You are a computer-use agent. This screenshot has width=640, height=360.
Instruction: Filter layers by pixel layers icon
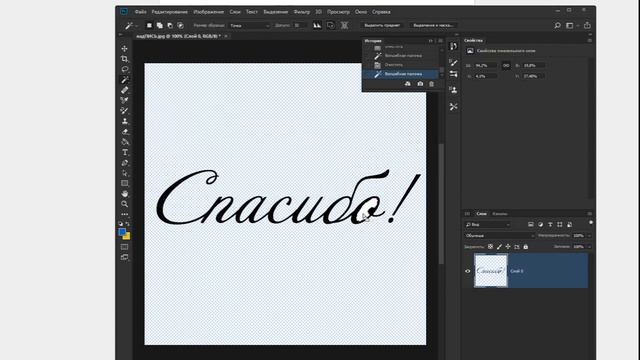click(531, 224)
